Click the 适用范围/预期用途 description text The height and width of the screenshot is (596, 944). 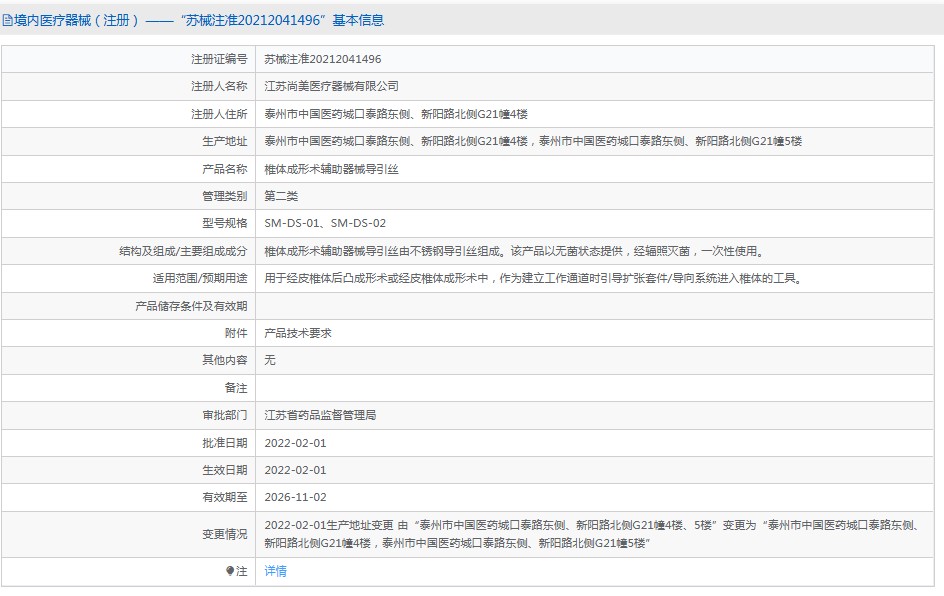pos(532,278)
